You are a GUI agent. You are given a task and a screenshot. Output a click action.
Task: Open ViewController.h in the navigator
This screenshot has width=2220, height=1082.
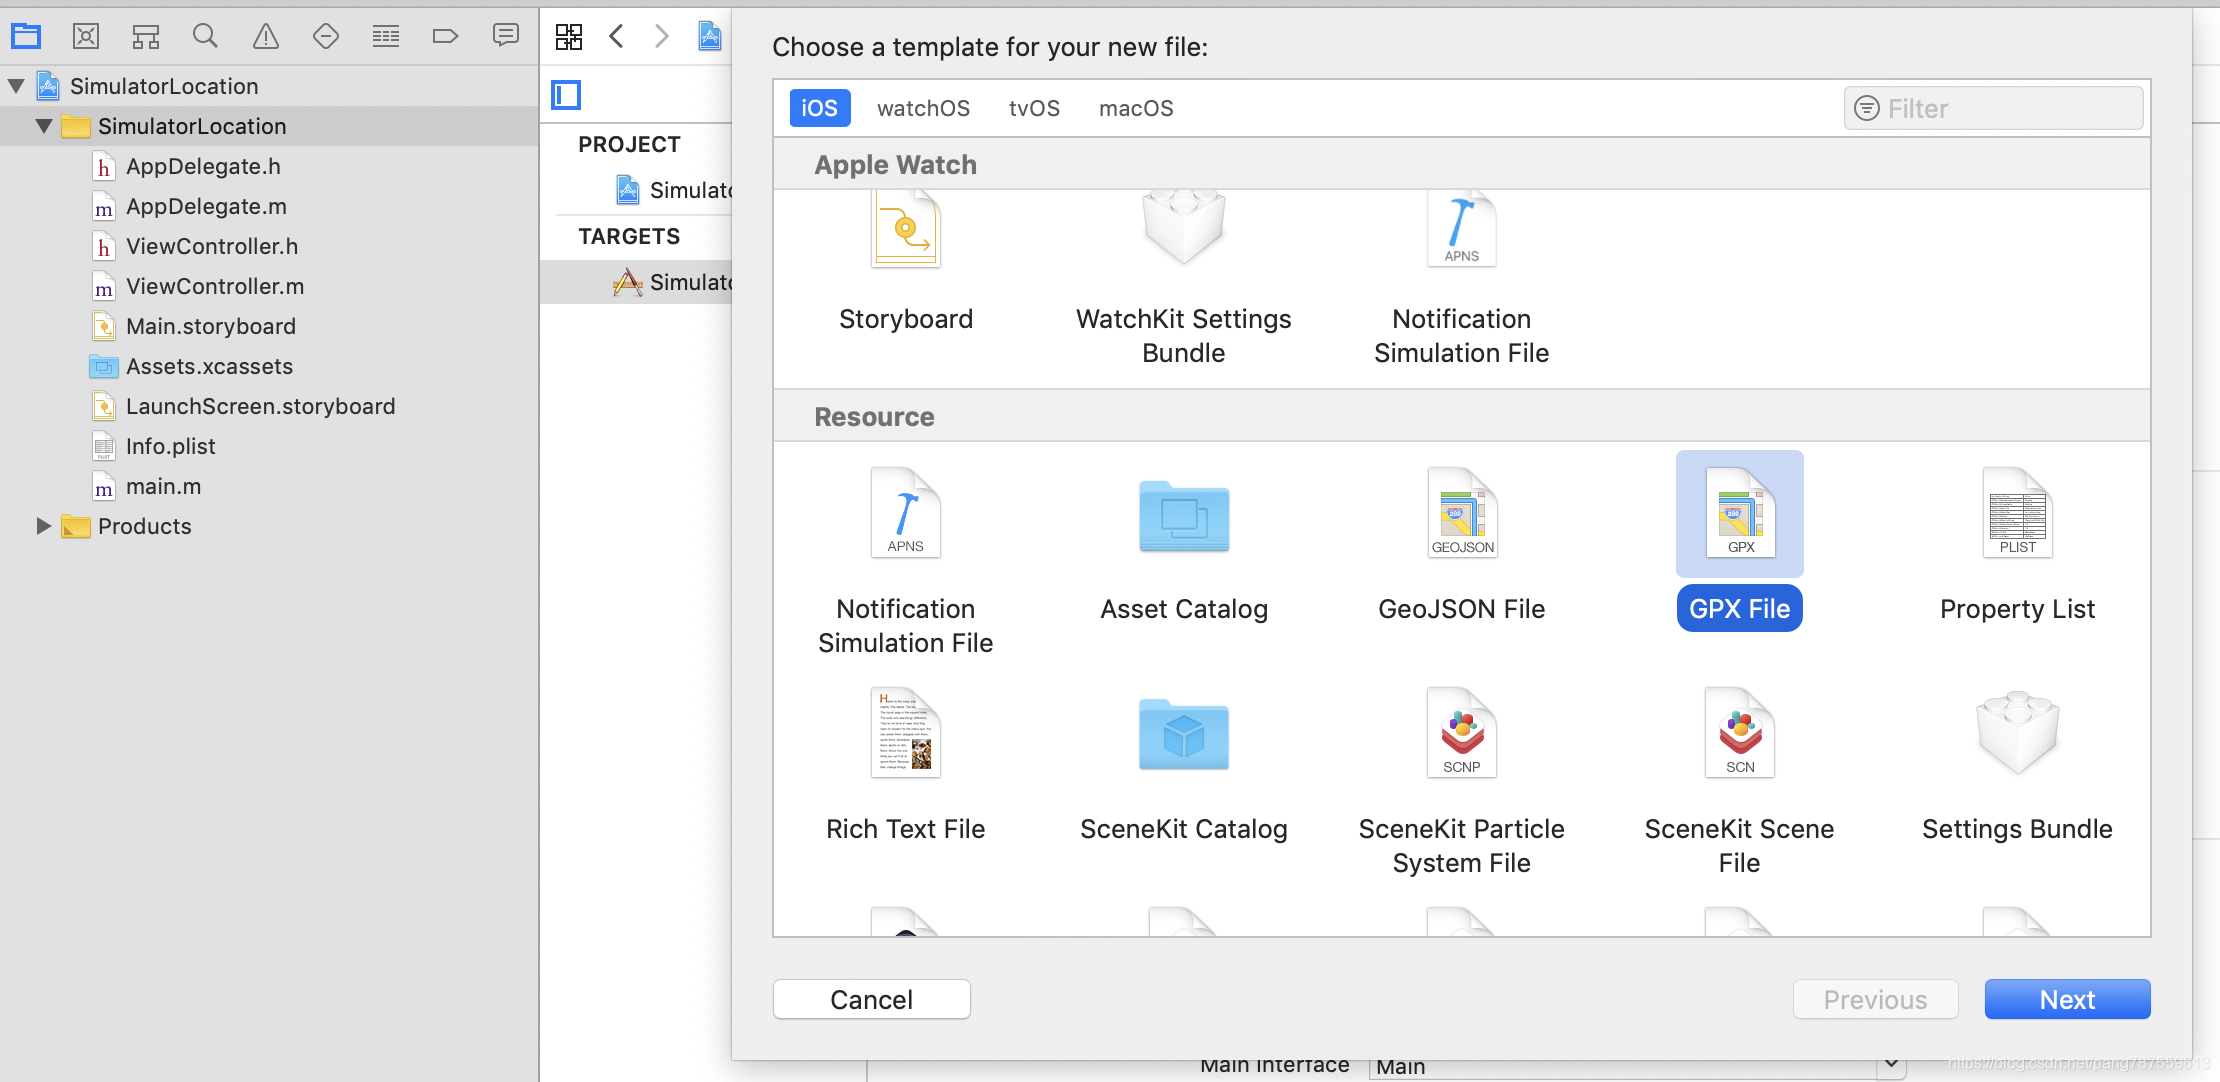[212, 246]
